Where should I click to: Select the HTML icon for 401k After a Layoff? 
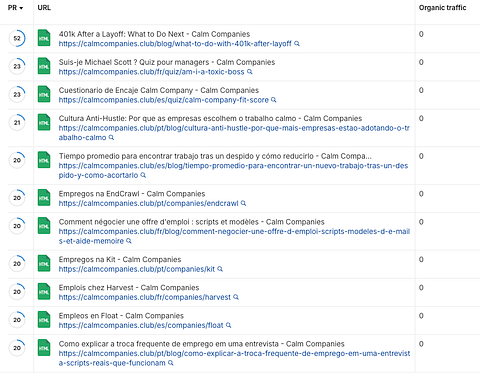point(44,38)
